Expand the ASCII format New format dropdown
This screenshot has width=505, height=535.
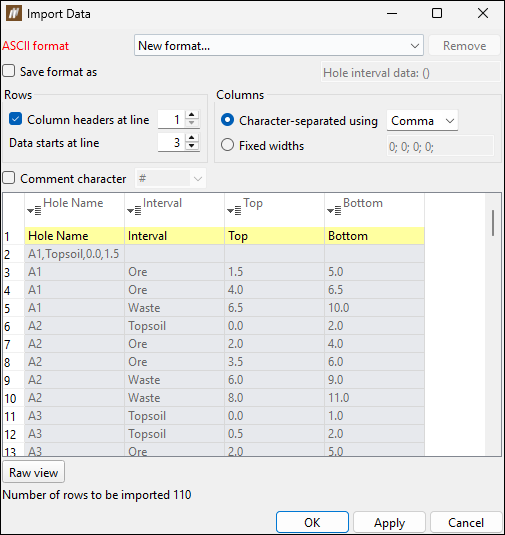279,45
